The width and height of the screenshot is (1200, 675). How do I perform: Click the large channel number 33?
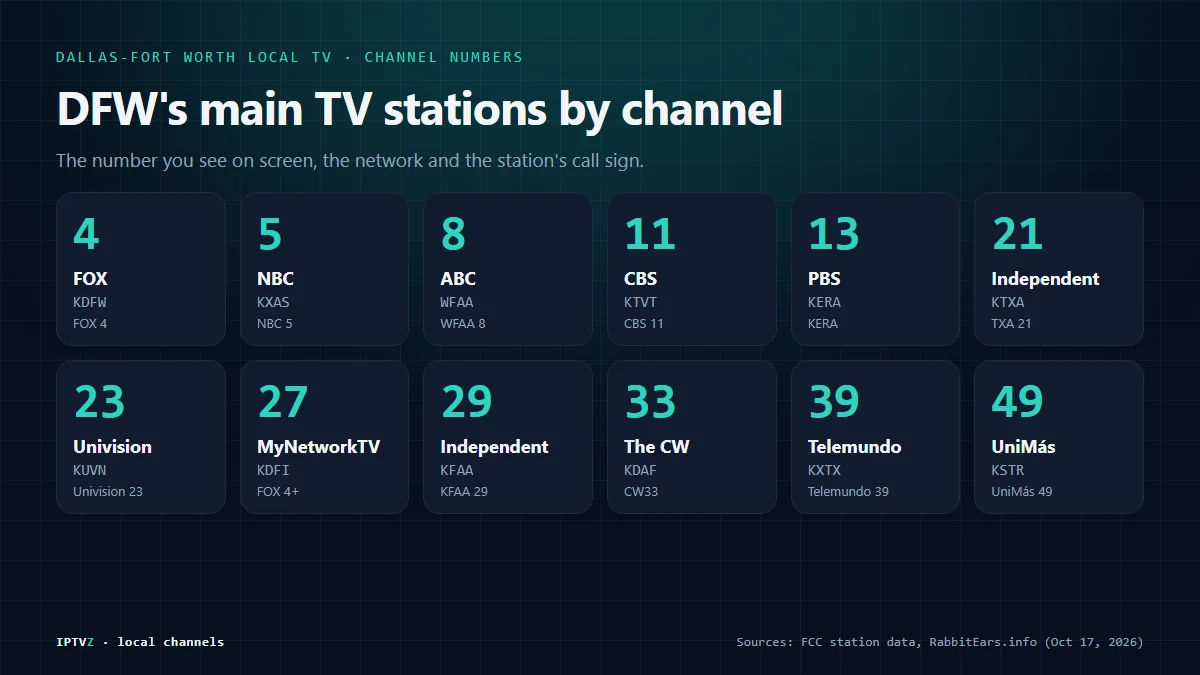[651, 402]
